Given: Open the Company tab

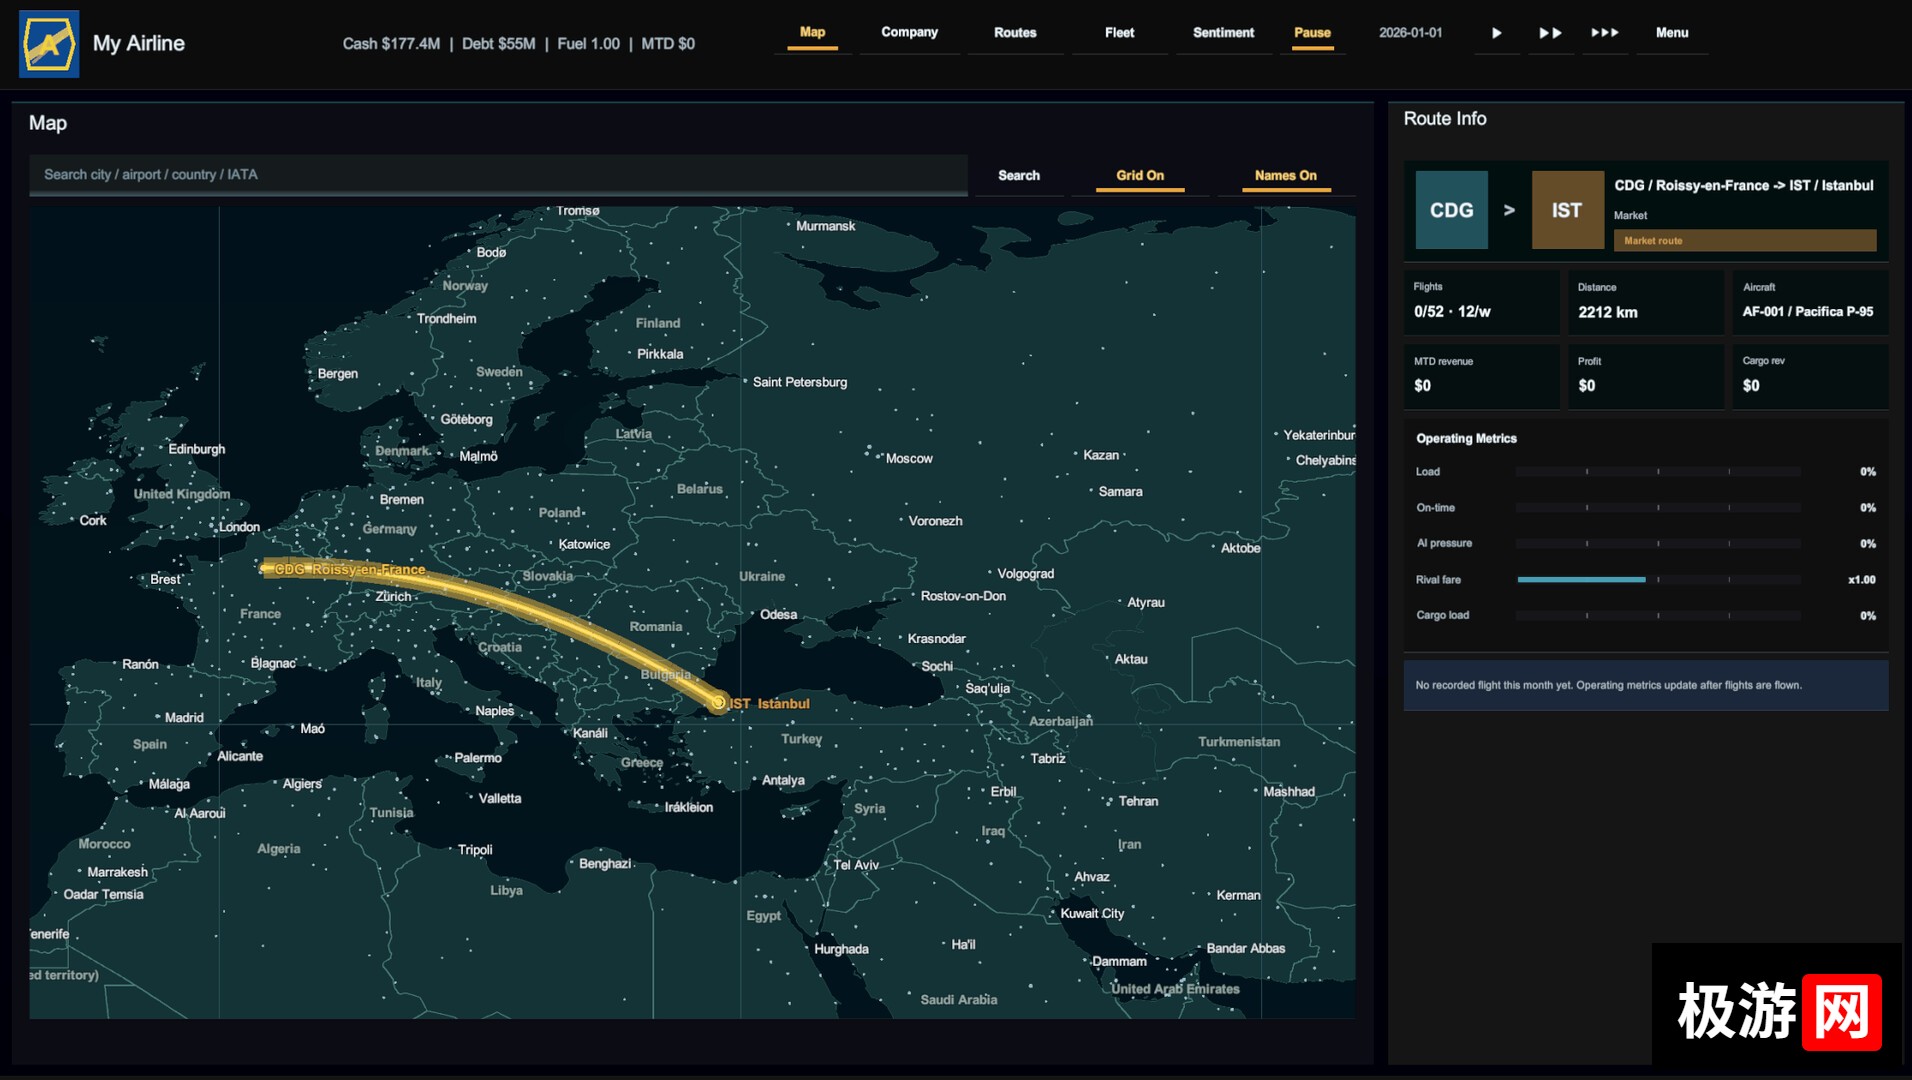Looking at the screenshot, I should 909,33.
